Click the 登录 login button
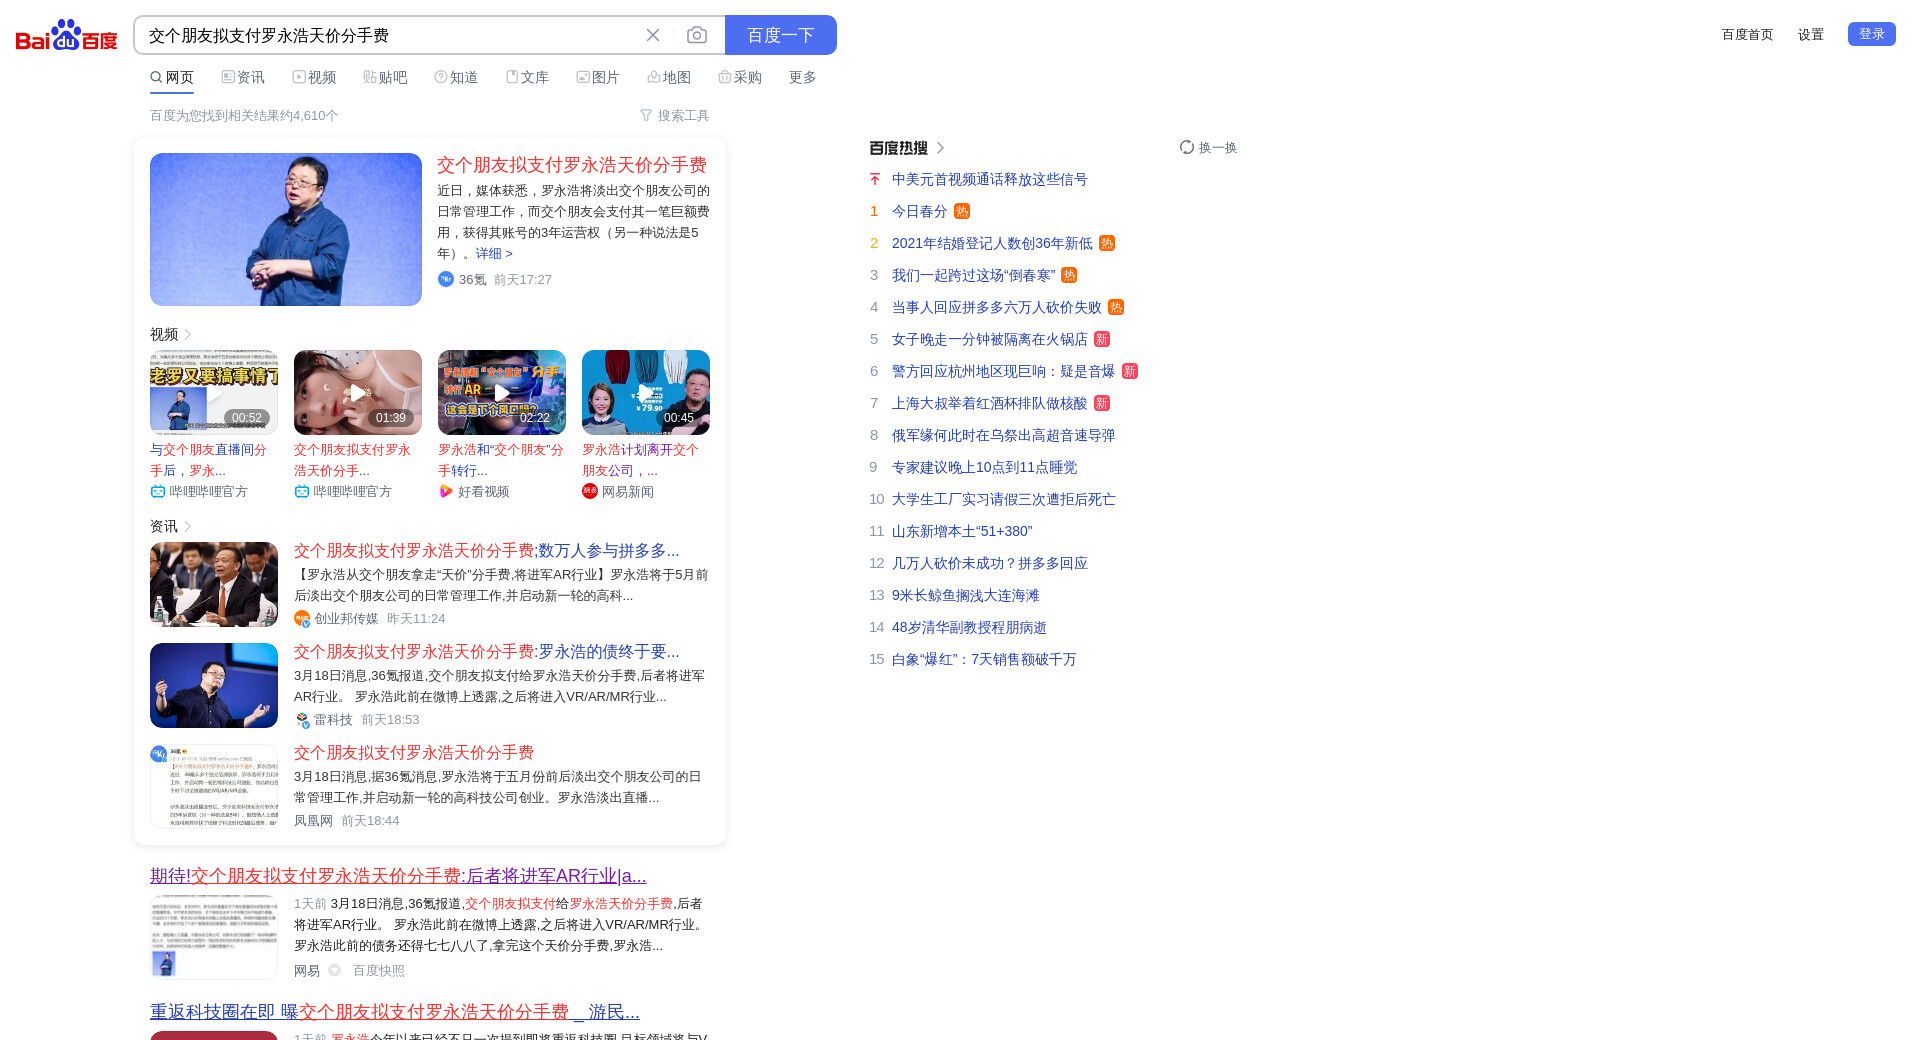1920x1040 pixels. (1871, 34)
